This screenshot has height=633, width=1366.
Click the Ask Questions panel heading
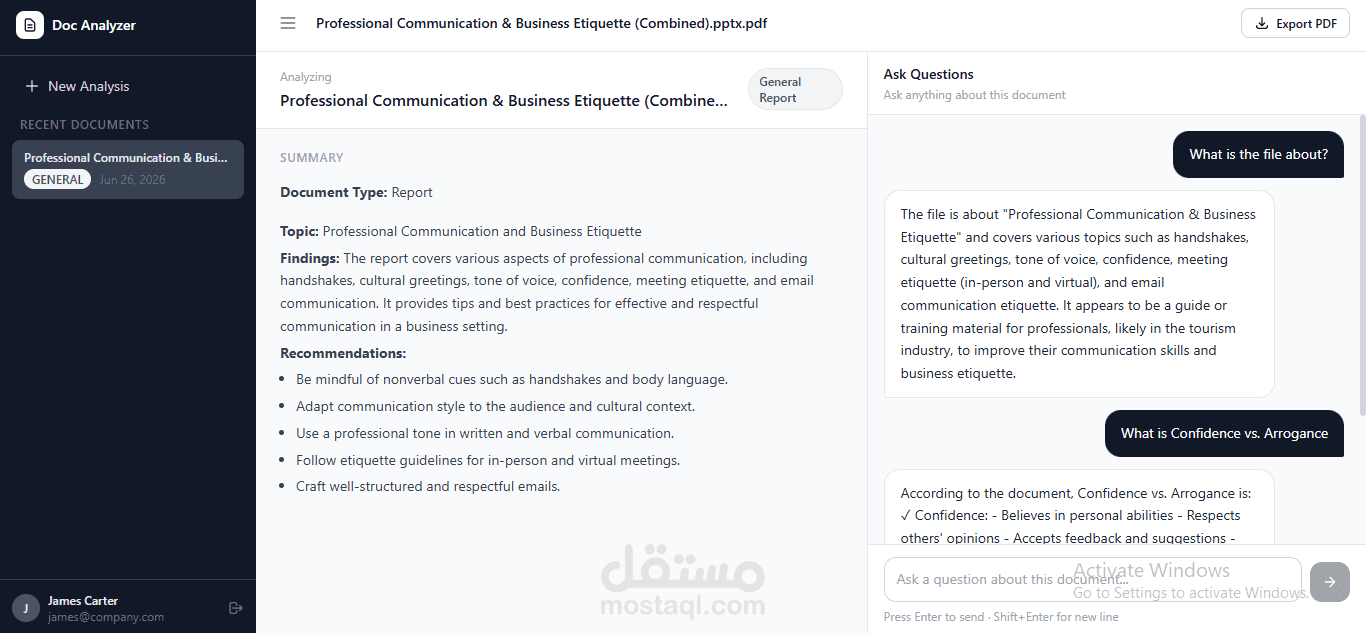pyautogui.click(x=928, y=74)
